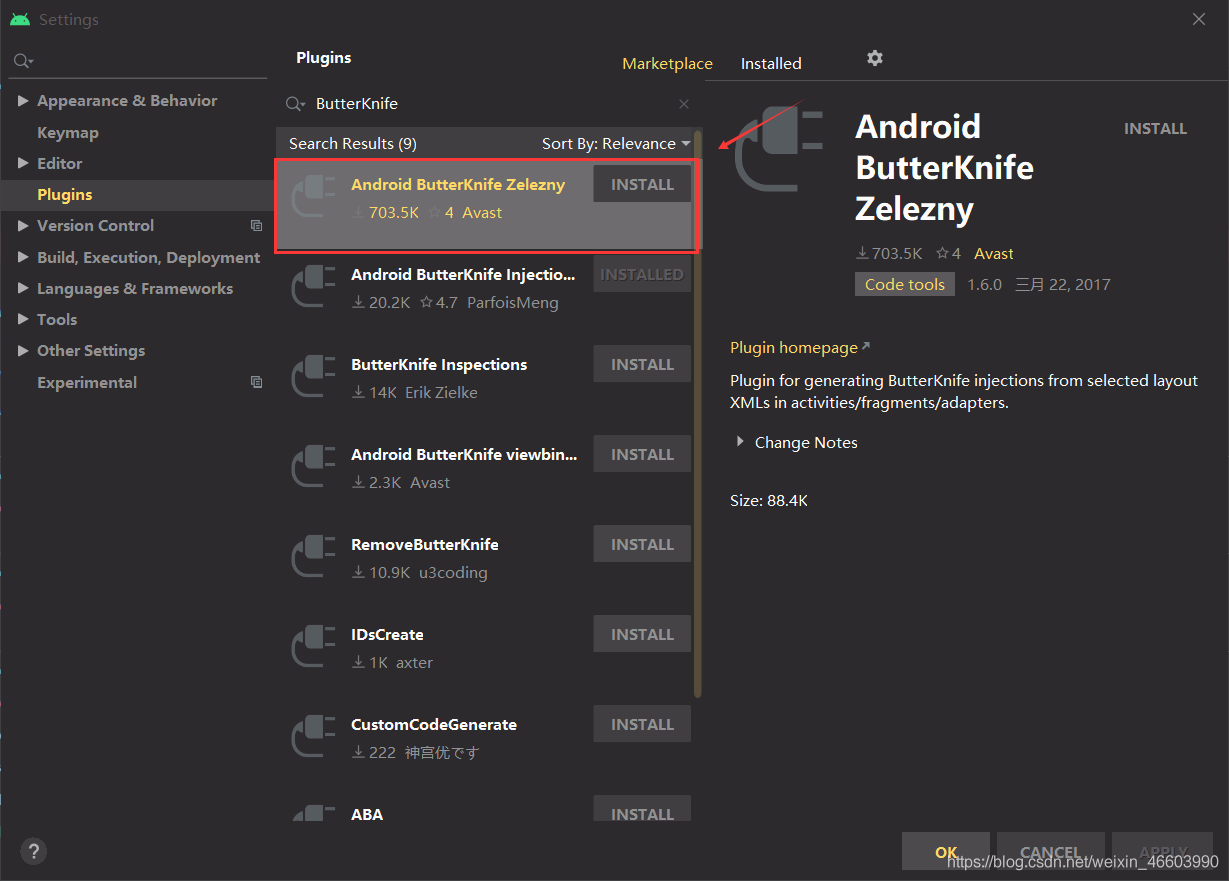This screenshot has height=881, width=1229.
Task: Open the plugin search history magnifier
Action: (295, 104)
